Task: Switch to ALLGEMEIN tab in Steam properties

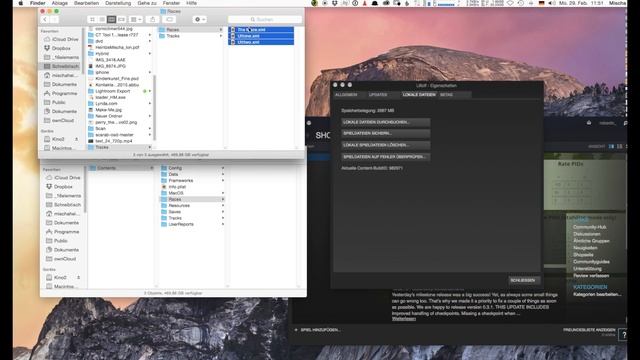Action: tap(346, 95)
